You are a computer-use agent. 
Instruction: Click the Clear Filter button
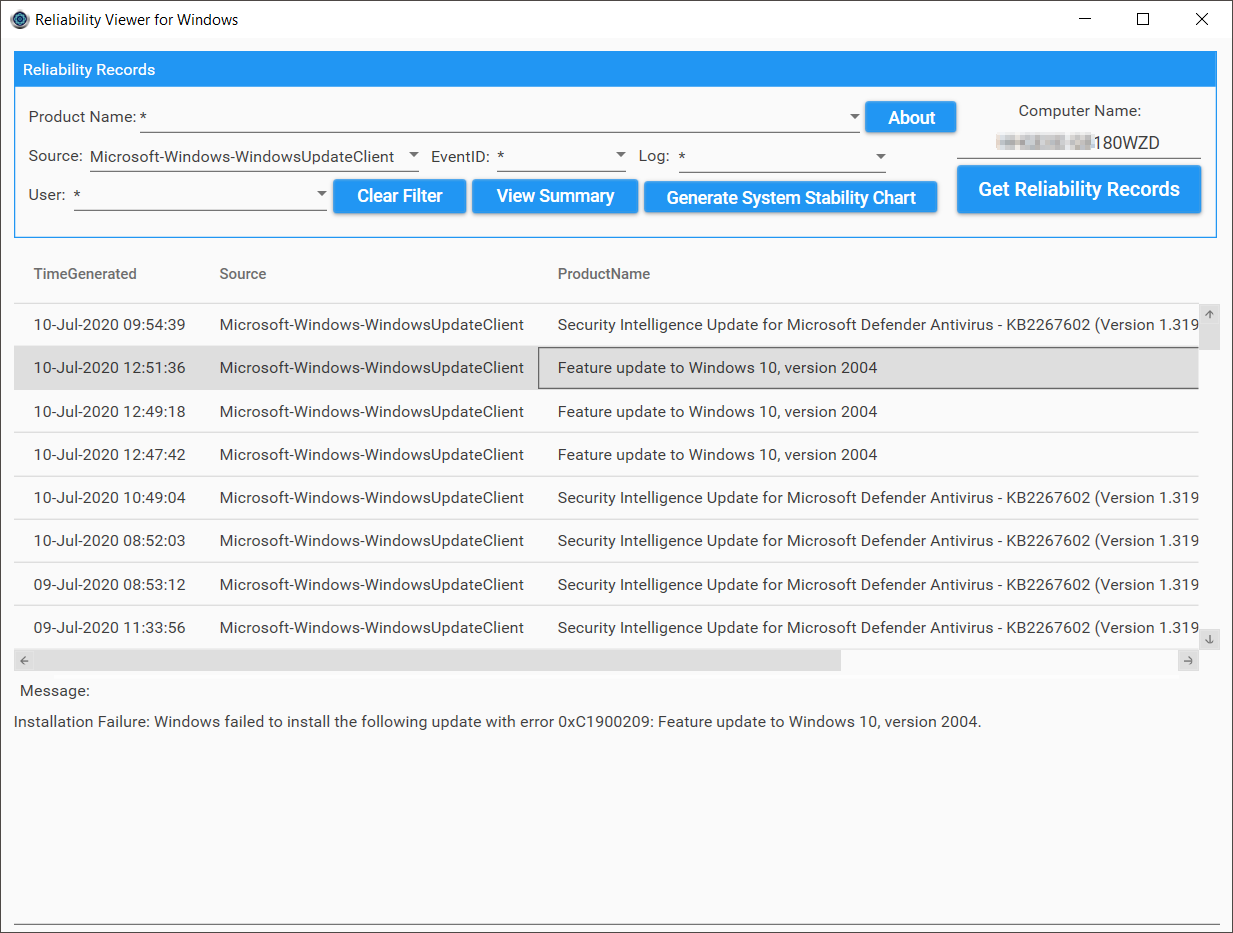(x=400, y=196)
